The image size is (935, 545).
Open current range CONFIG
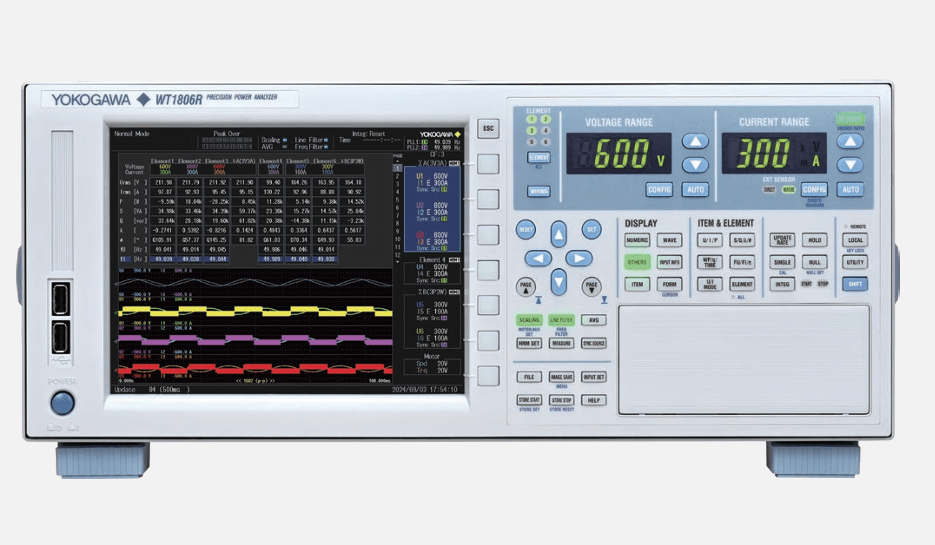click(x=814, y=190)
